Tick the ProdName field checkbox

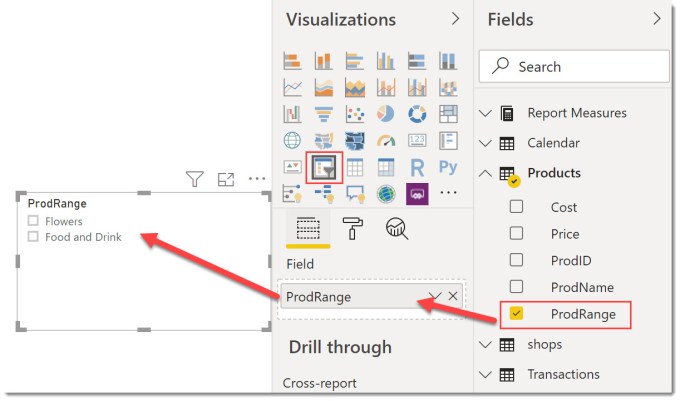pyautogui.click(x=516, y=287)
